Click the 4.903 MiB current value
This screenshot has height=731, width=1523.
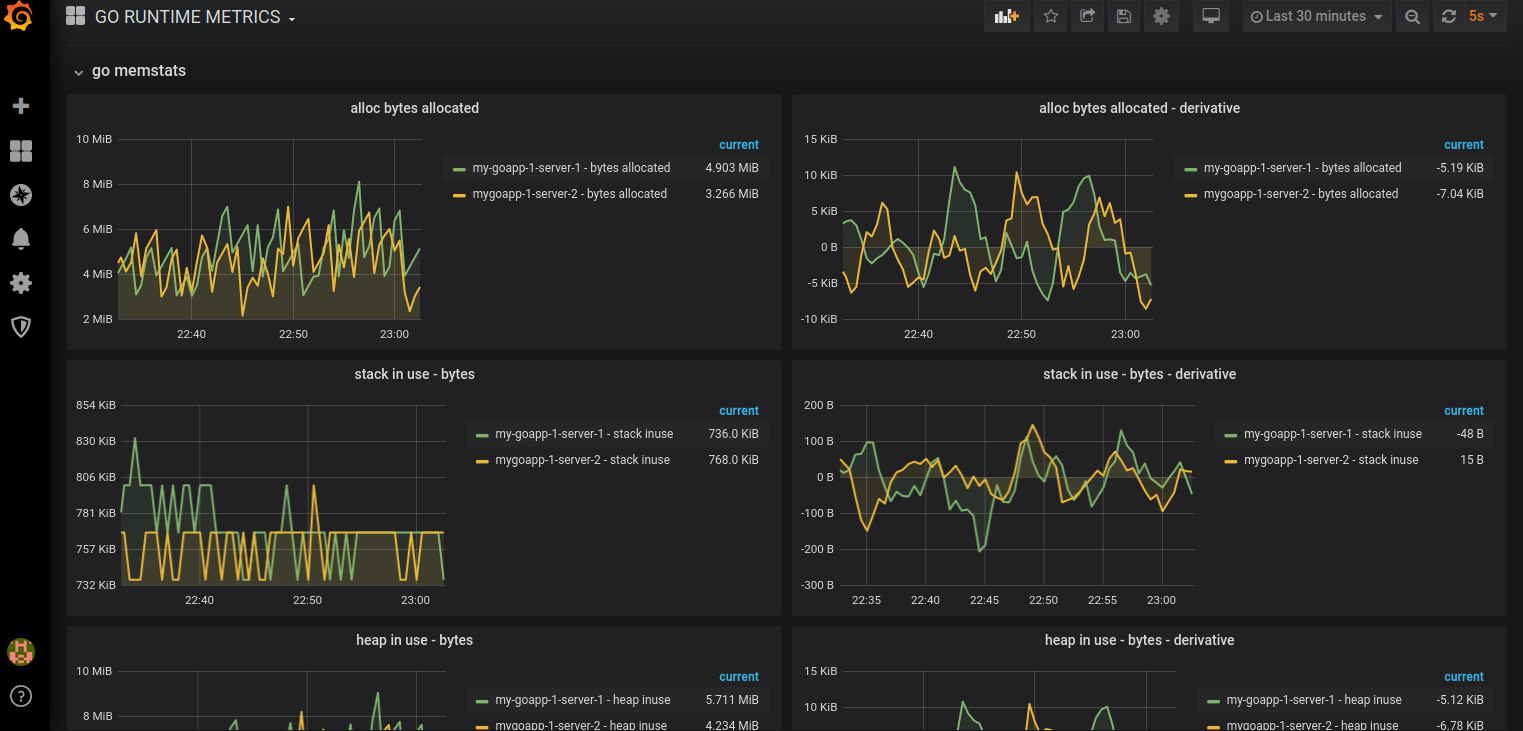click(731, 168)
